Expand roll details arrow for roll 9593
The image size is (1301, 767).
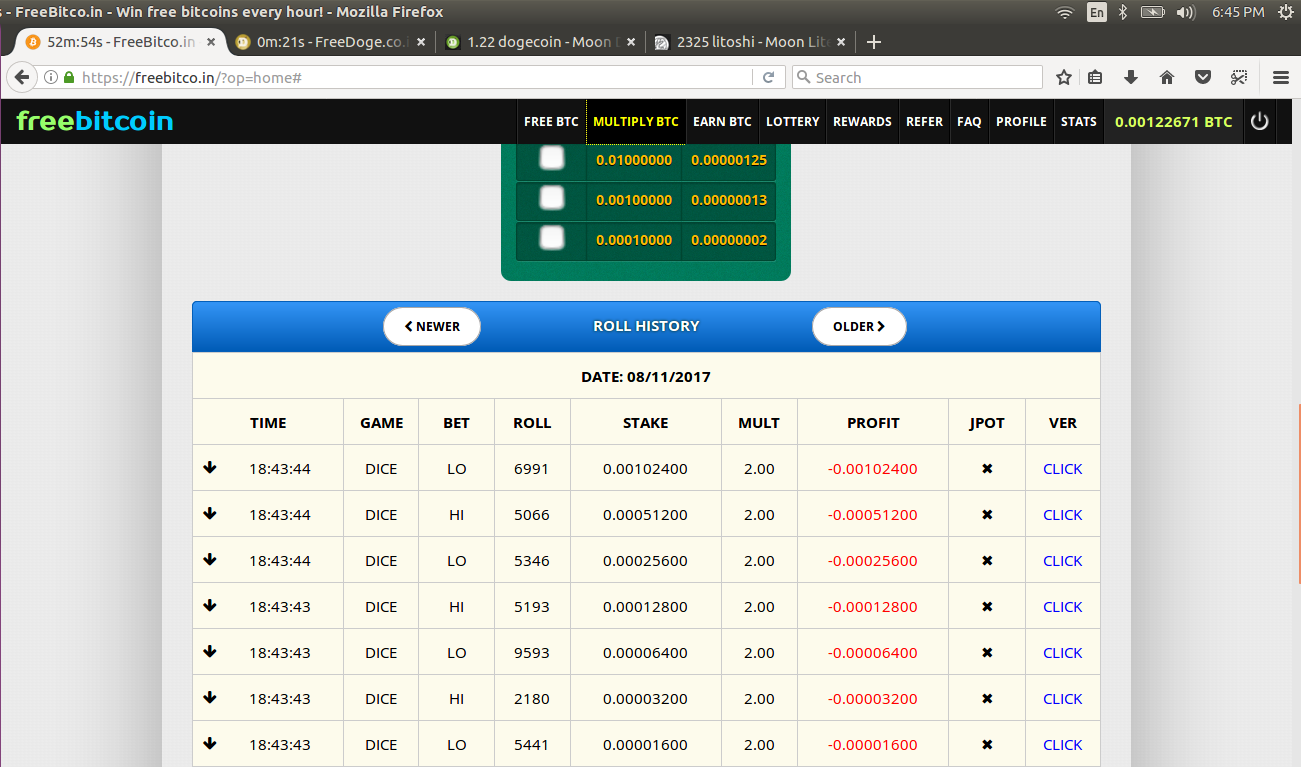click(x=210, y=651)
